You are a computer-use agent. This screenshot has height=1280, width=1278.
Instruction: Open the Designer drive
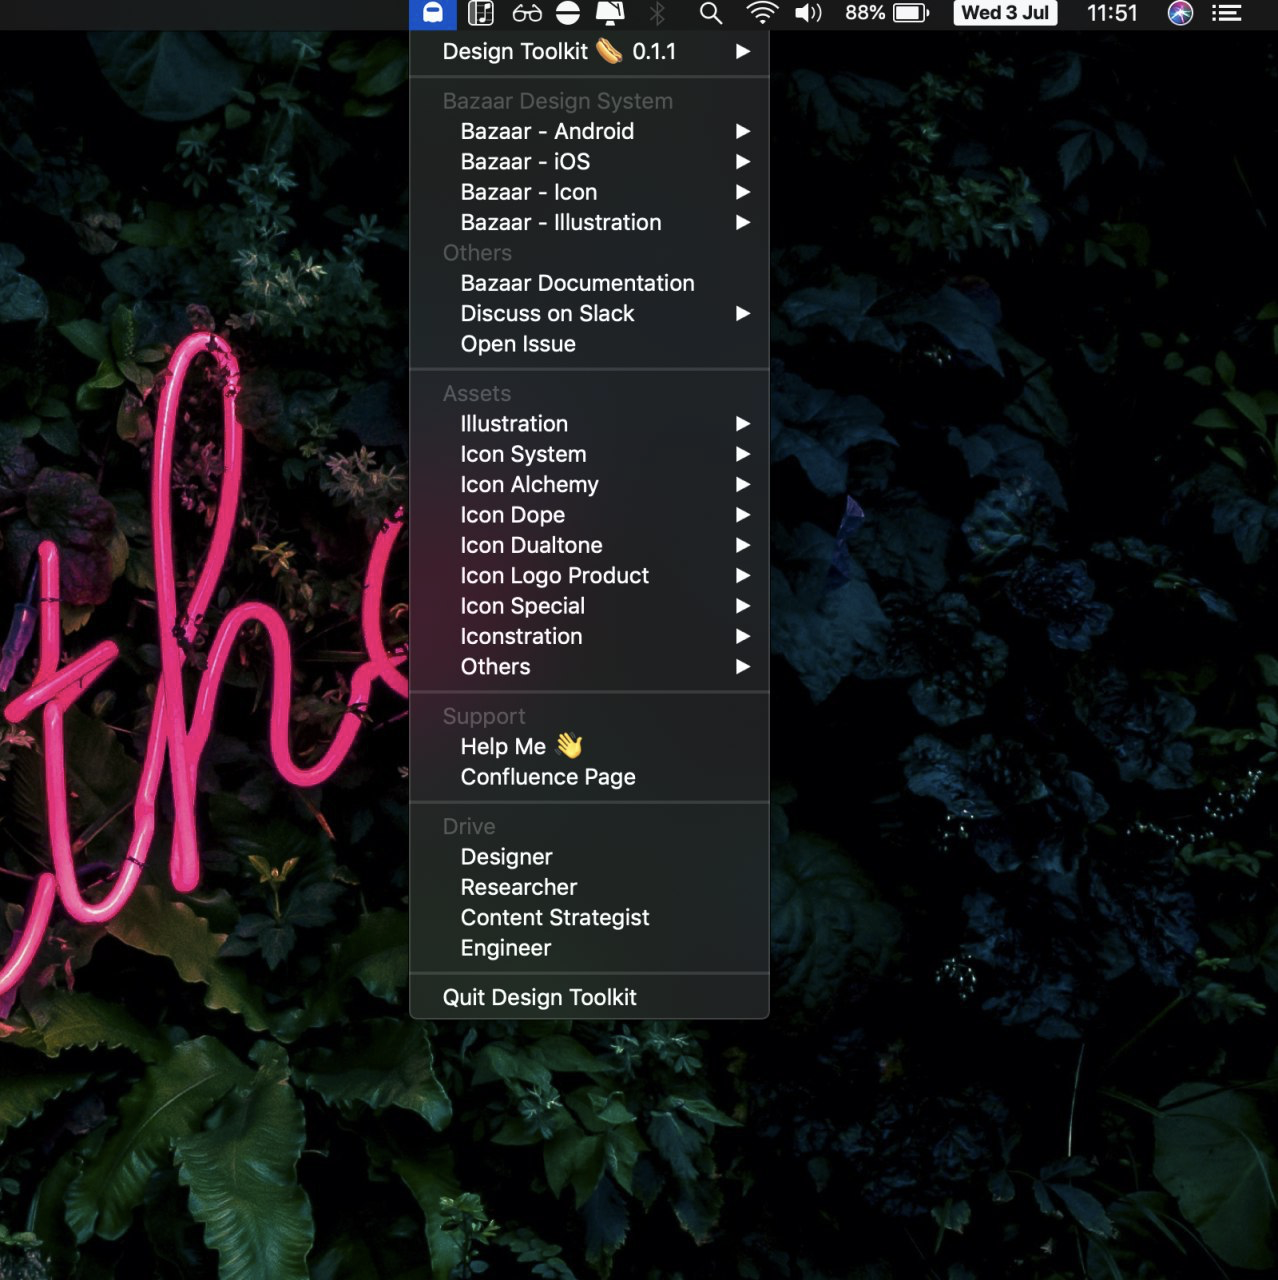tap(589, 857)
